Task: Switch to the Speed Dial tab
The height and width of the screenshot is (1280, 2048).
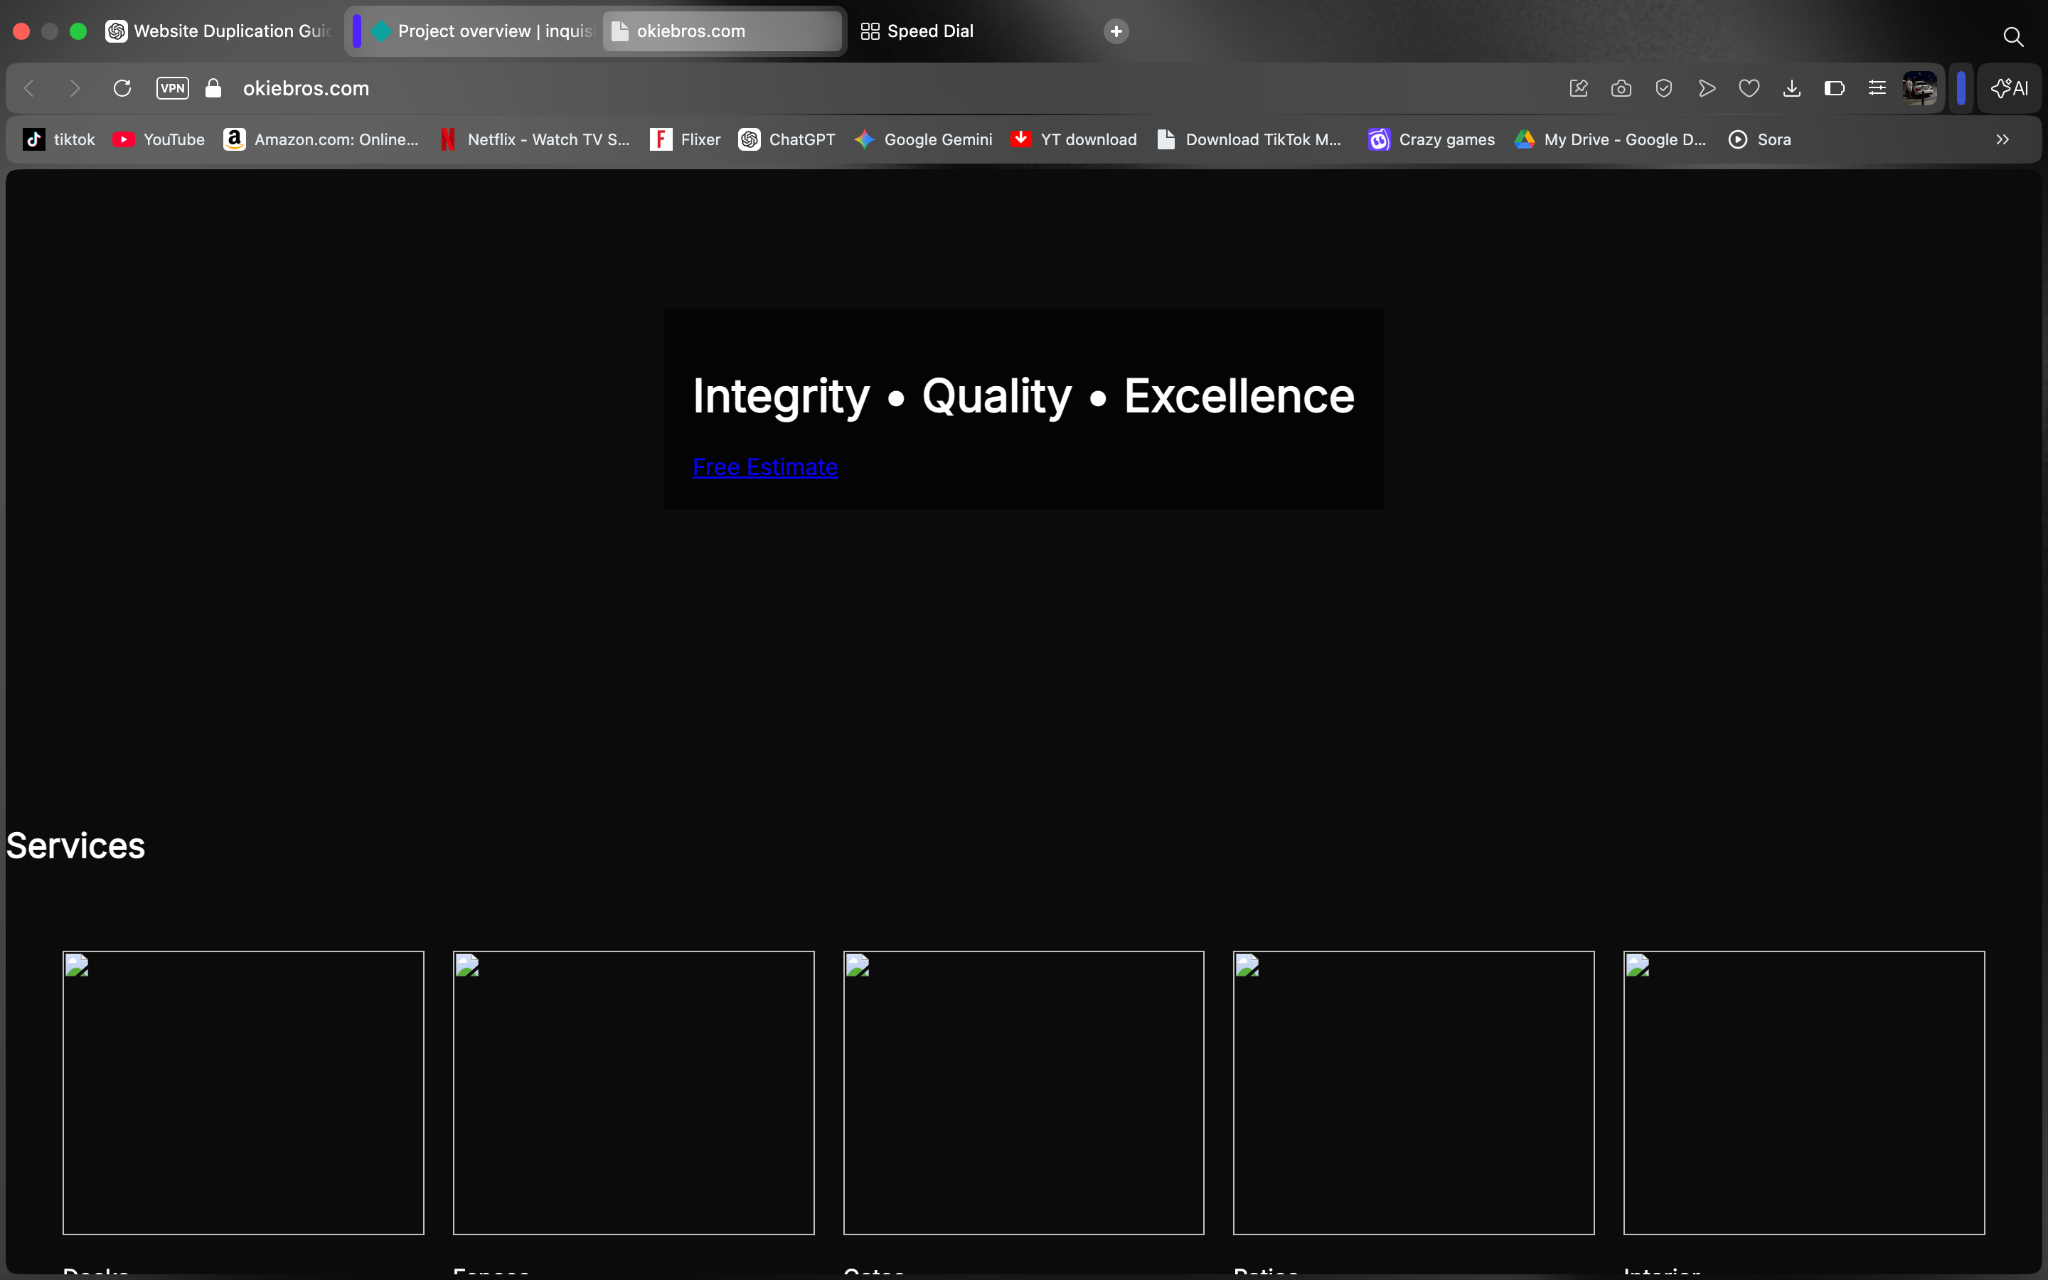Action: 917,31
